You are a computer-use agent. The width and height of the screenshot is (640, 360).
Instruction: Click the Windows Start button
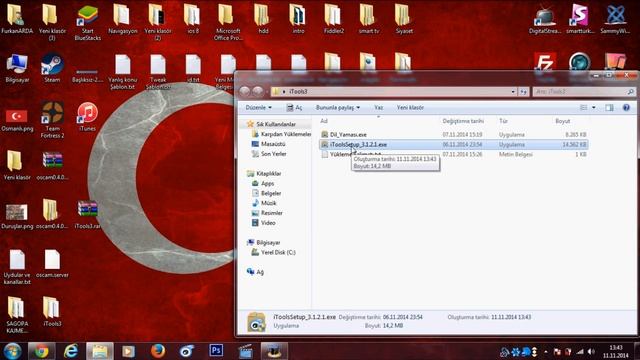[x=13, y=351]
